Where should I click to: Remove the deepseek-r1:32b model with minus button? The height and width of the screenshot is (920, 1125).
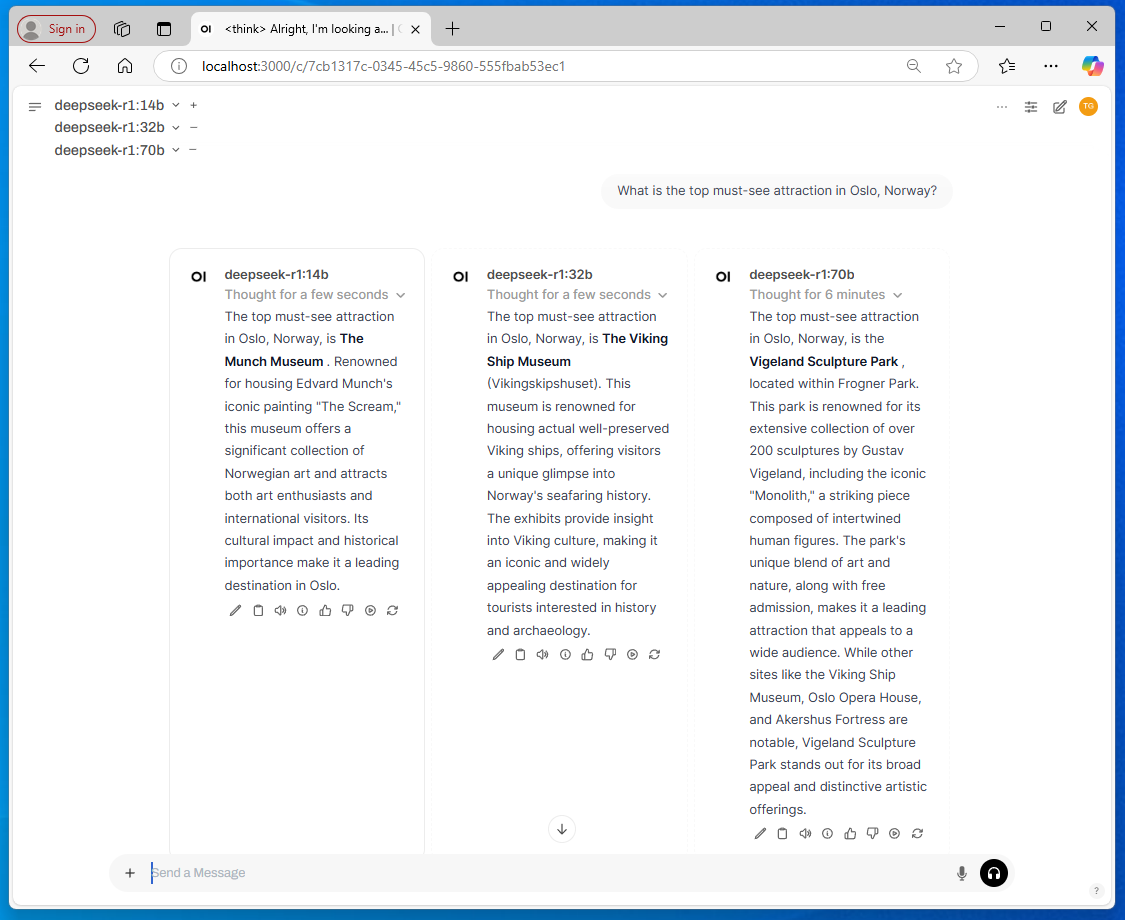[x=193, y=127]
